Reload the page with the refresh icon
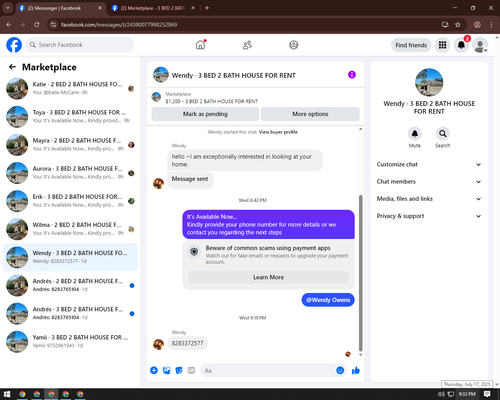The height and width of the screenshot is (400, 500). (37, 25)
